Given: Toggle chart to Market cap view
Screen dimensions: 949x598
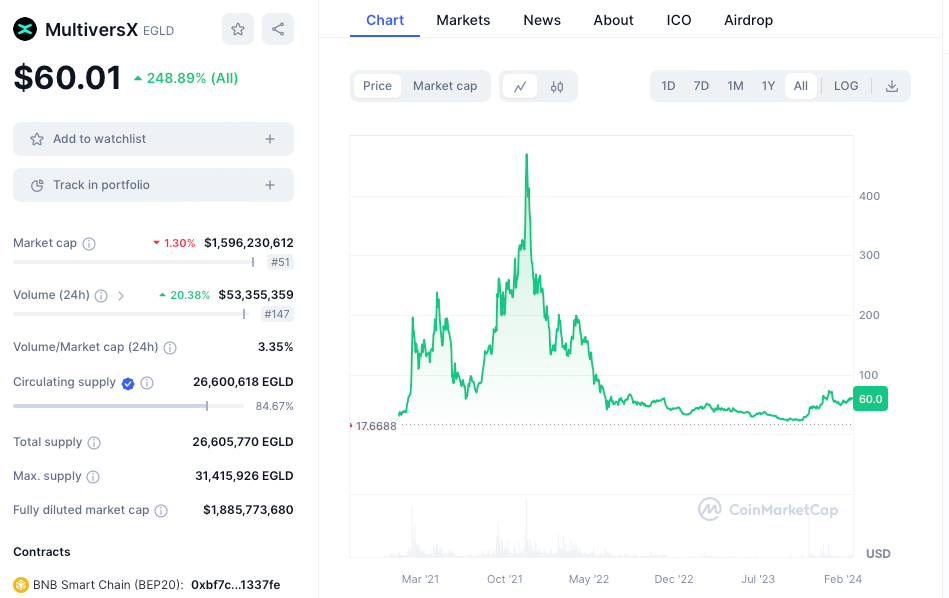Looking at the screenshot, I should [x=445, y=86].
